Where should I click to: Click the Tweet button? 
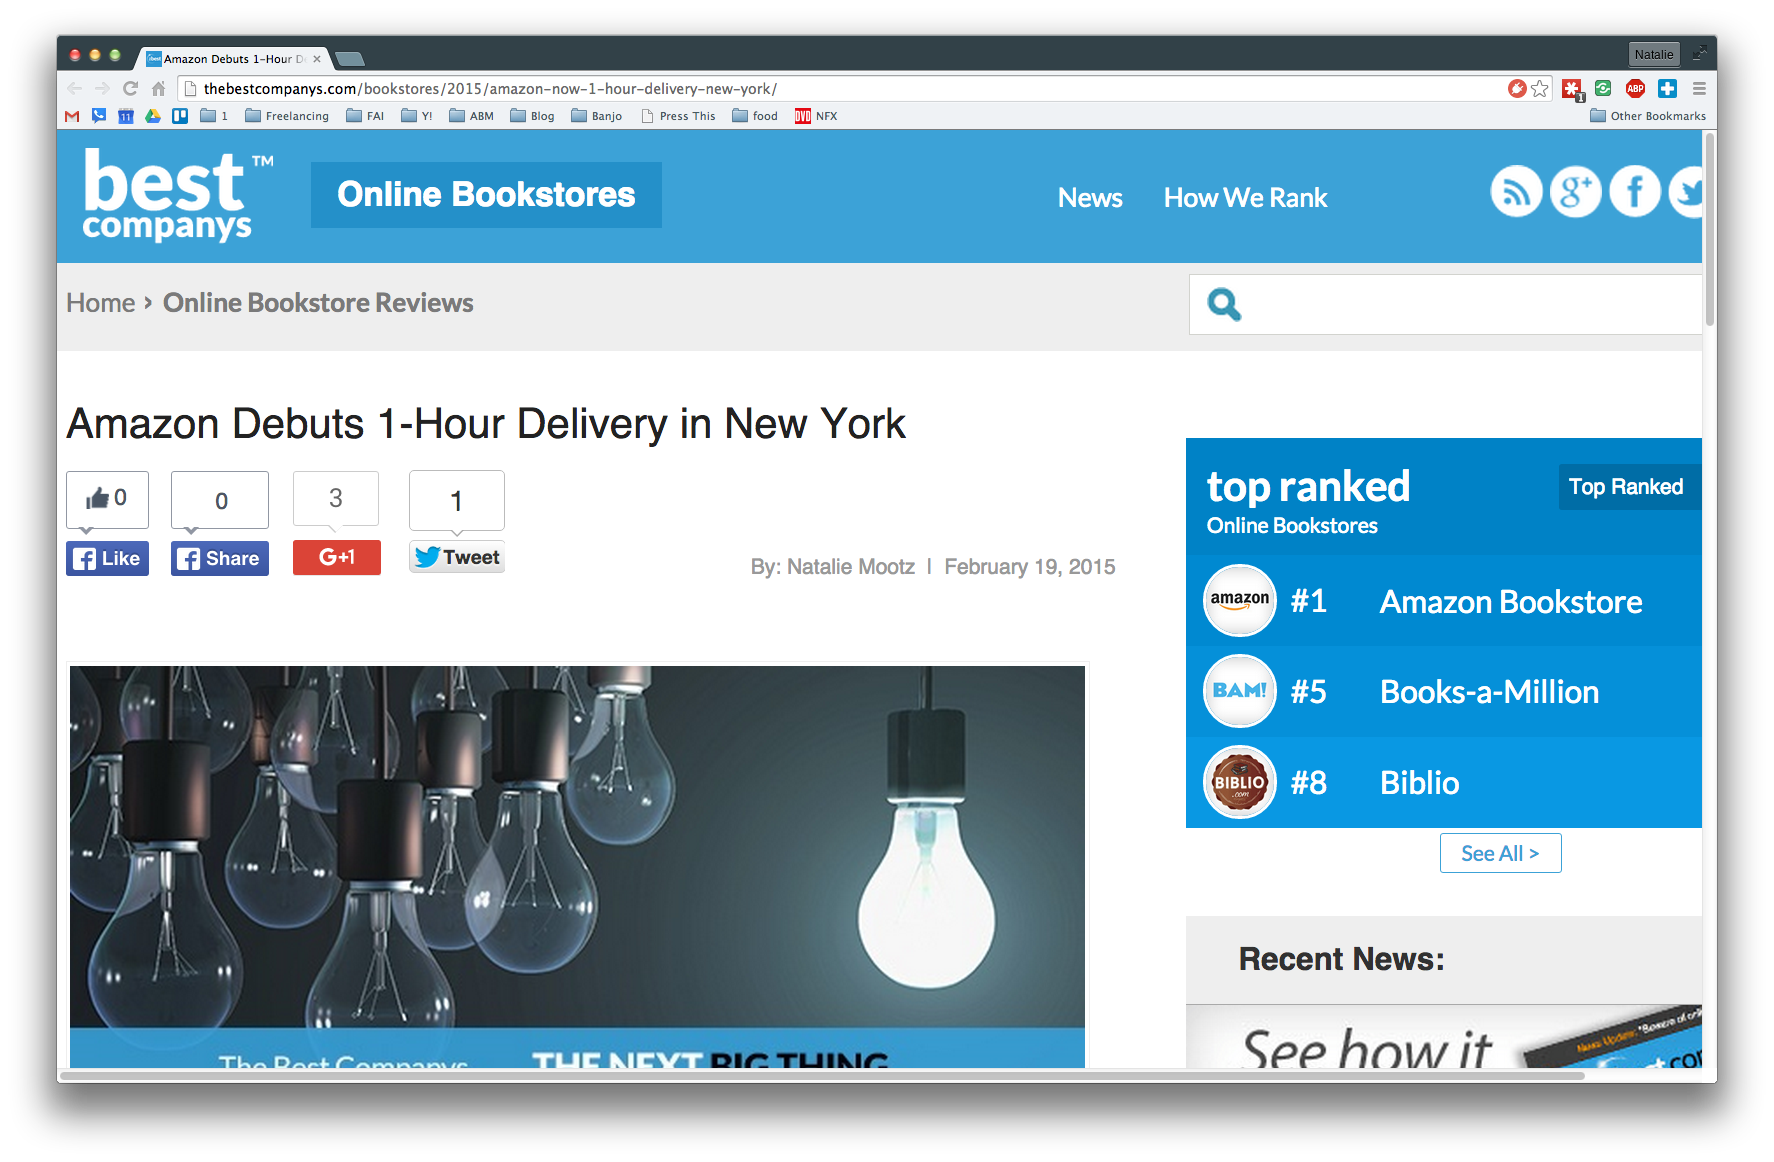click(457, 557)
